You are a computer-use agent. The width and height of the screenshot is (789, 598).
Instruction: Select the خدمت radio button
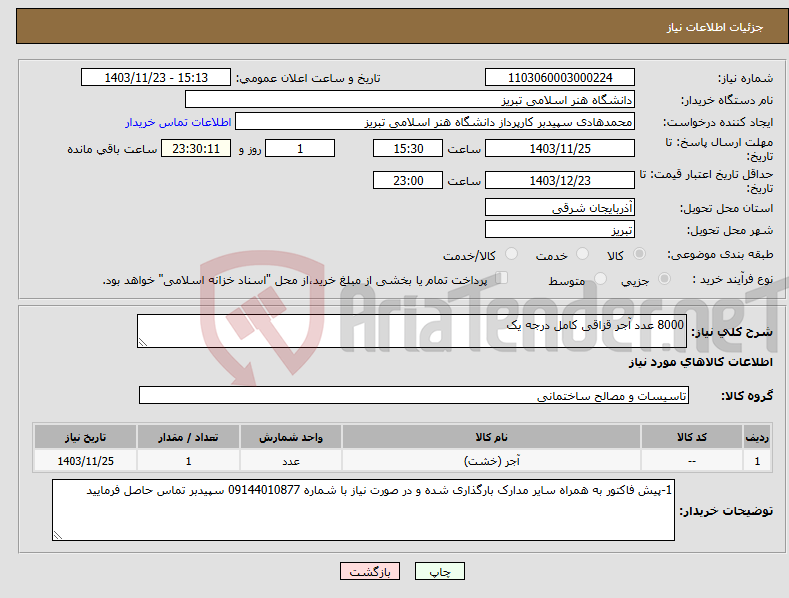click(582, 254)
